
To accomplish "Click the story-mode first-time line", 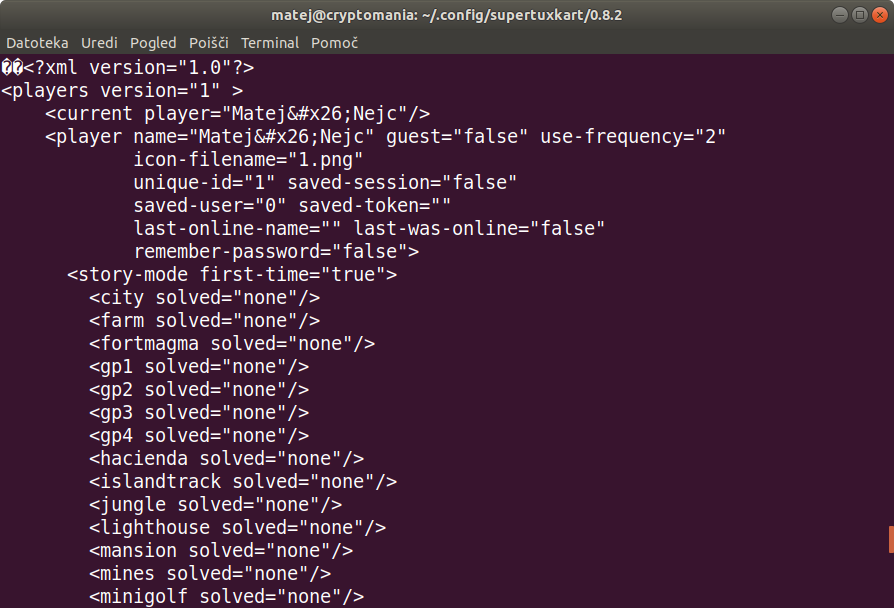I will pos(232,274).
